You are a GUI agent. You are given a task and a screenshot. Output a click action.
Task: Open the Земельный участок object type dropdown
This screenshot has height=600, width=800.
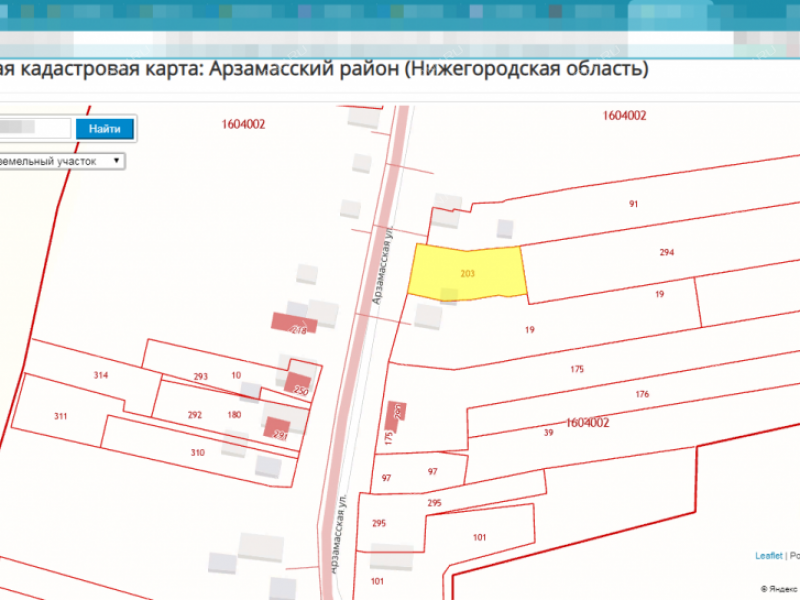pos(60,160)
